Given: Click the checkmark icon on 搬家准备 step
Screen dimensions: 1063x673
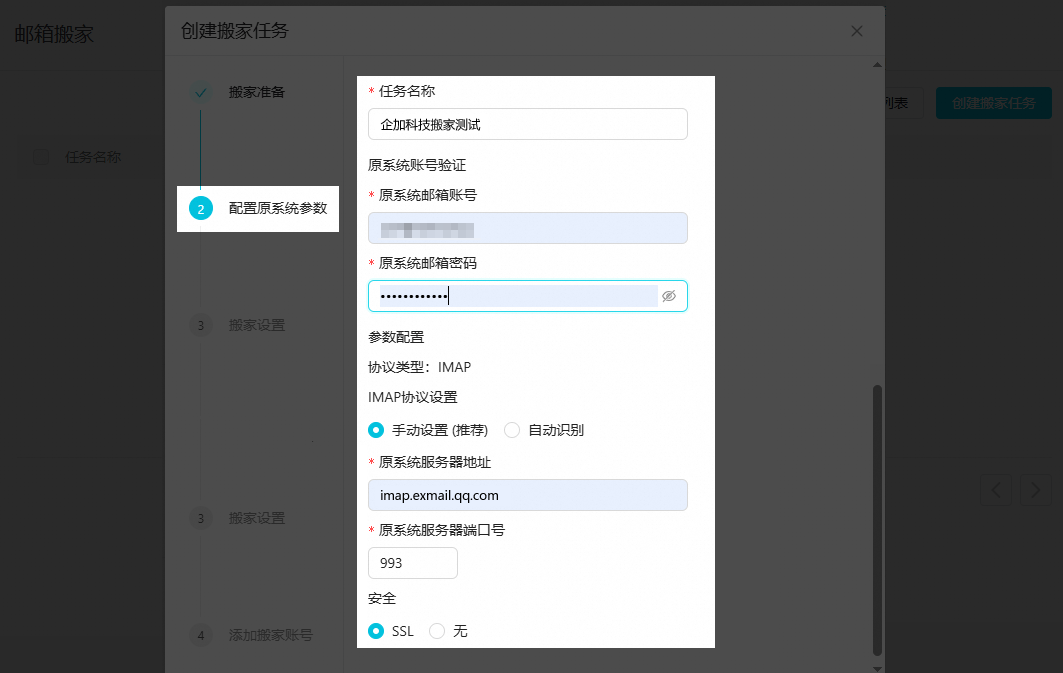Looking at the screenshot, I should point(200,91).
